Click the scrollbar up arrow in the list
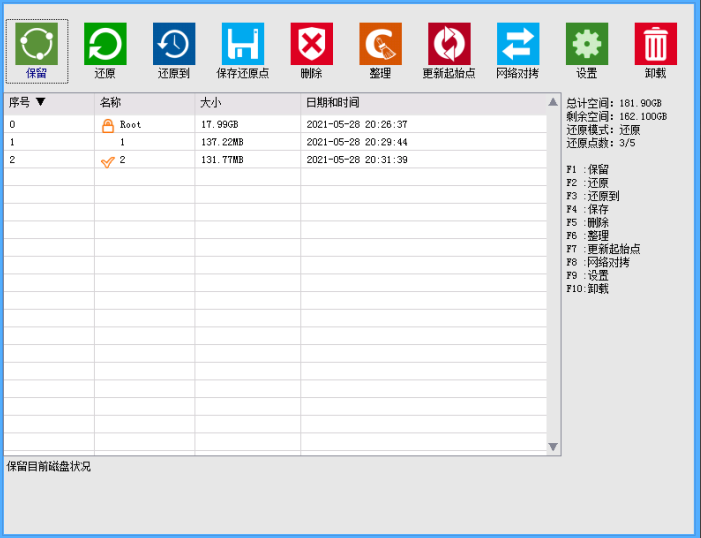701x538 pixels. (x=553, y=102)
